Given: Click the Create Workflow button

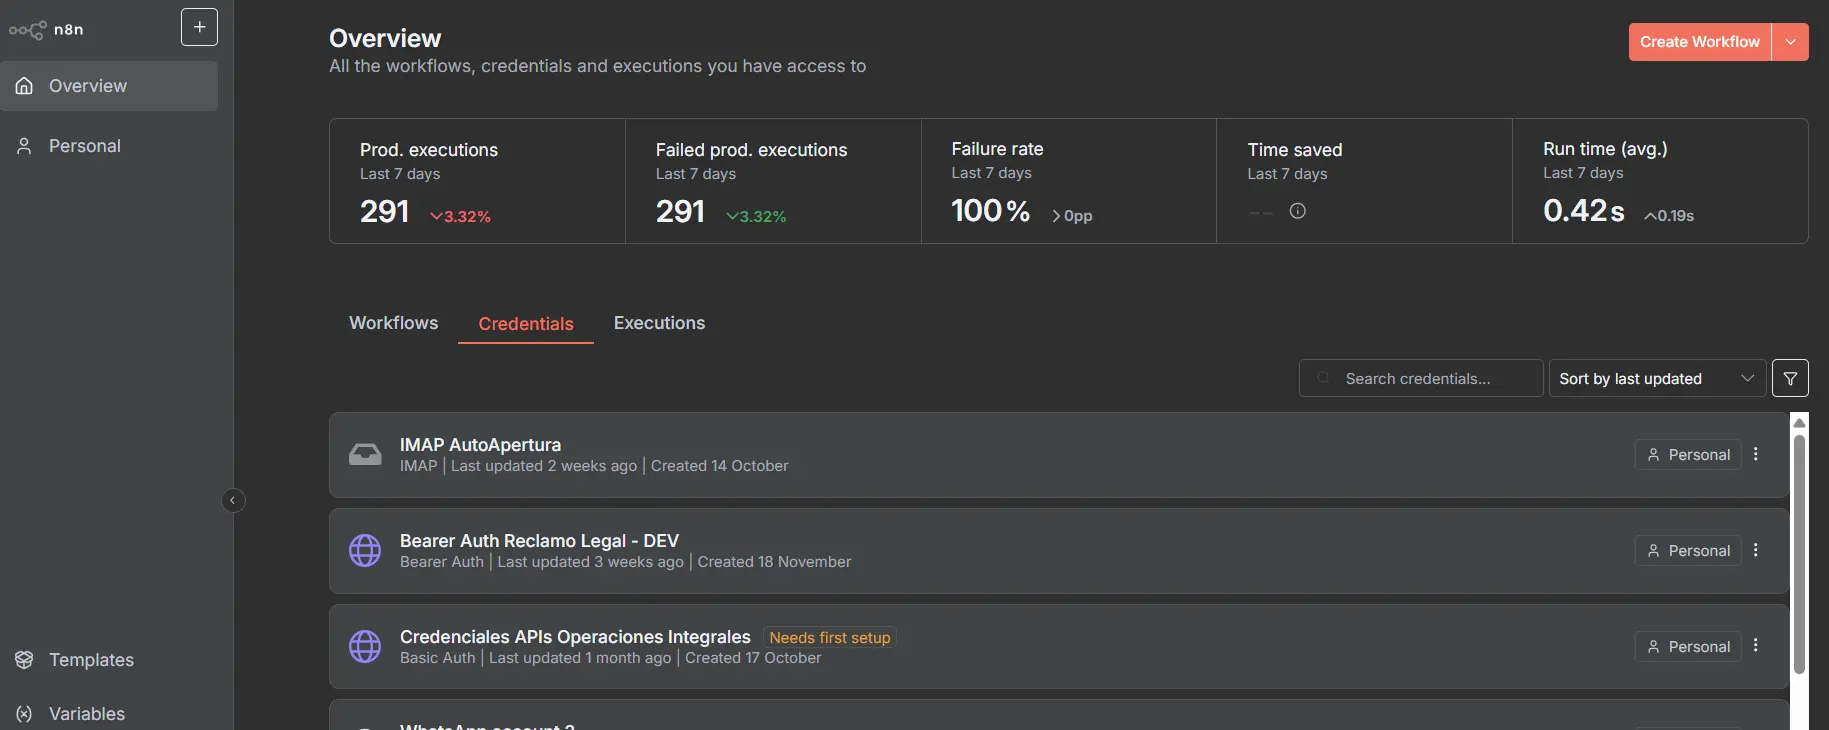Looking at the screenshot, I should pos(1699,42).
